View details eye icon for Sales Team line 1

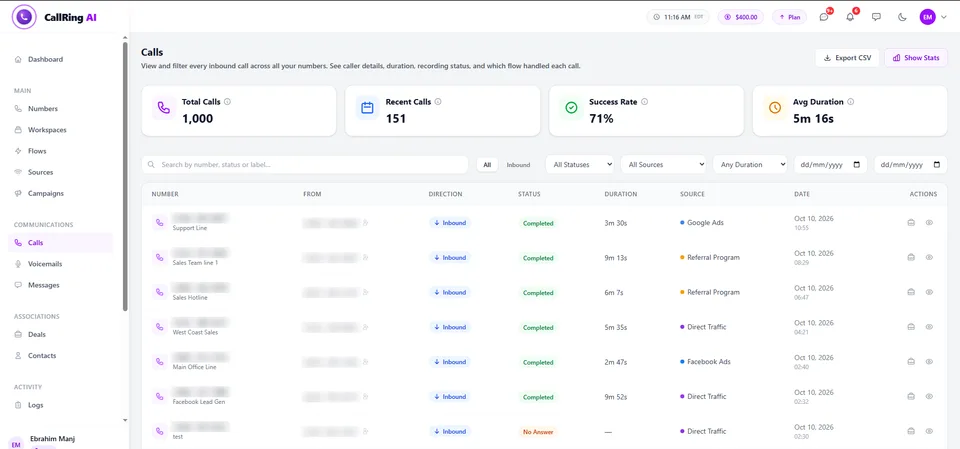click(x=929, y=257)
